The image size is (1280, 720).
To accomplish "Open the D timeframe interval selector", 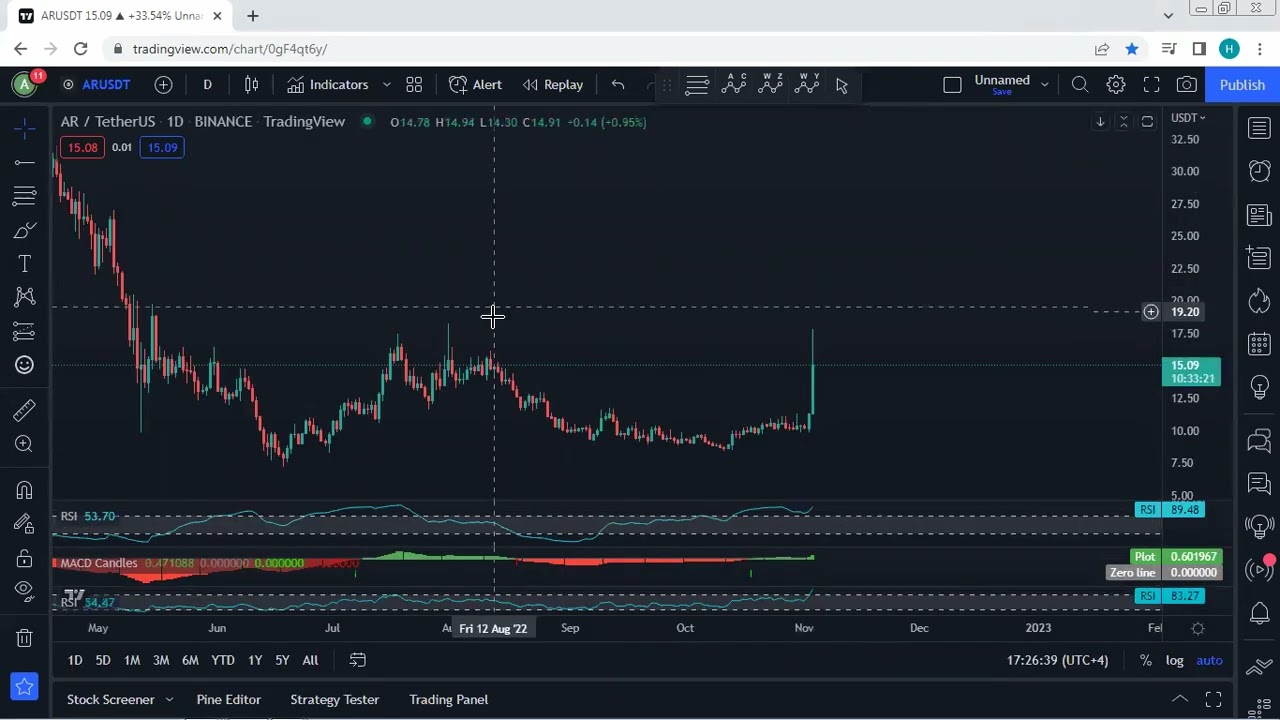I will 207,85.
